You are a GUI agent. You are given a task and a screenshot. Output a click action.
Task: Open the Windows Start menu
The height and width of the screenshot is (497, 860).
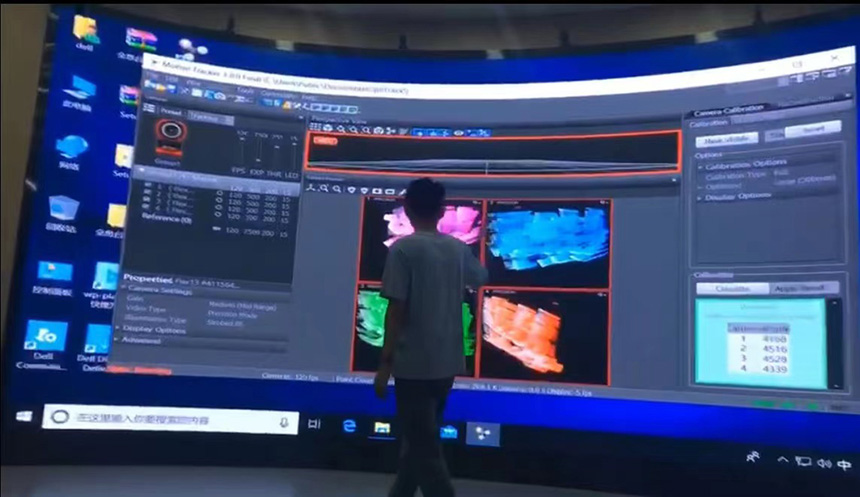coord(24,416)
